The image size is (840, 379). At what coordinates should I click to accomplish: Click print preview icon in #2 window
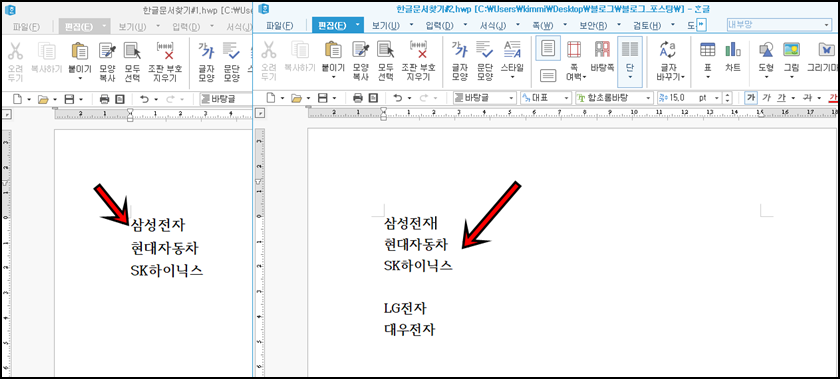(x=373, y=98)
